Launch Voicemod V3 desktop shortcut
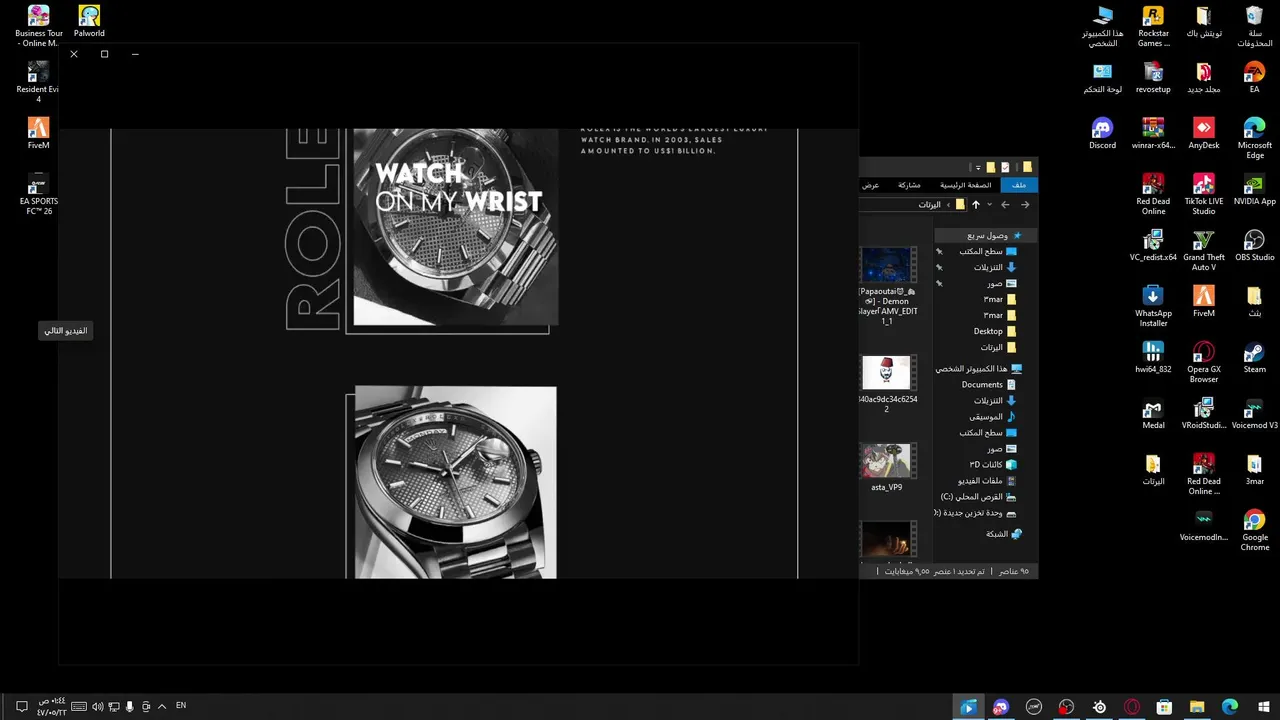Screen dimensions: 1280x720 1254,412
